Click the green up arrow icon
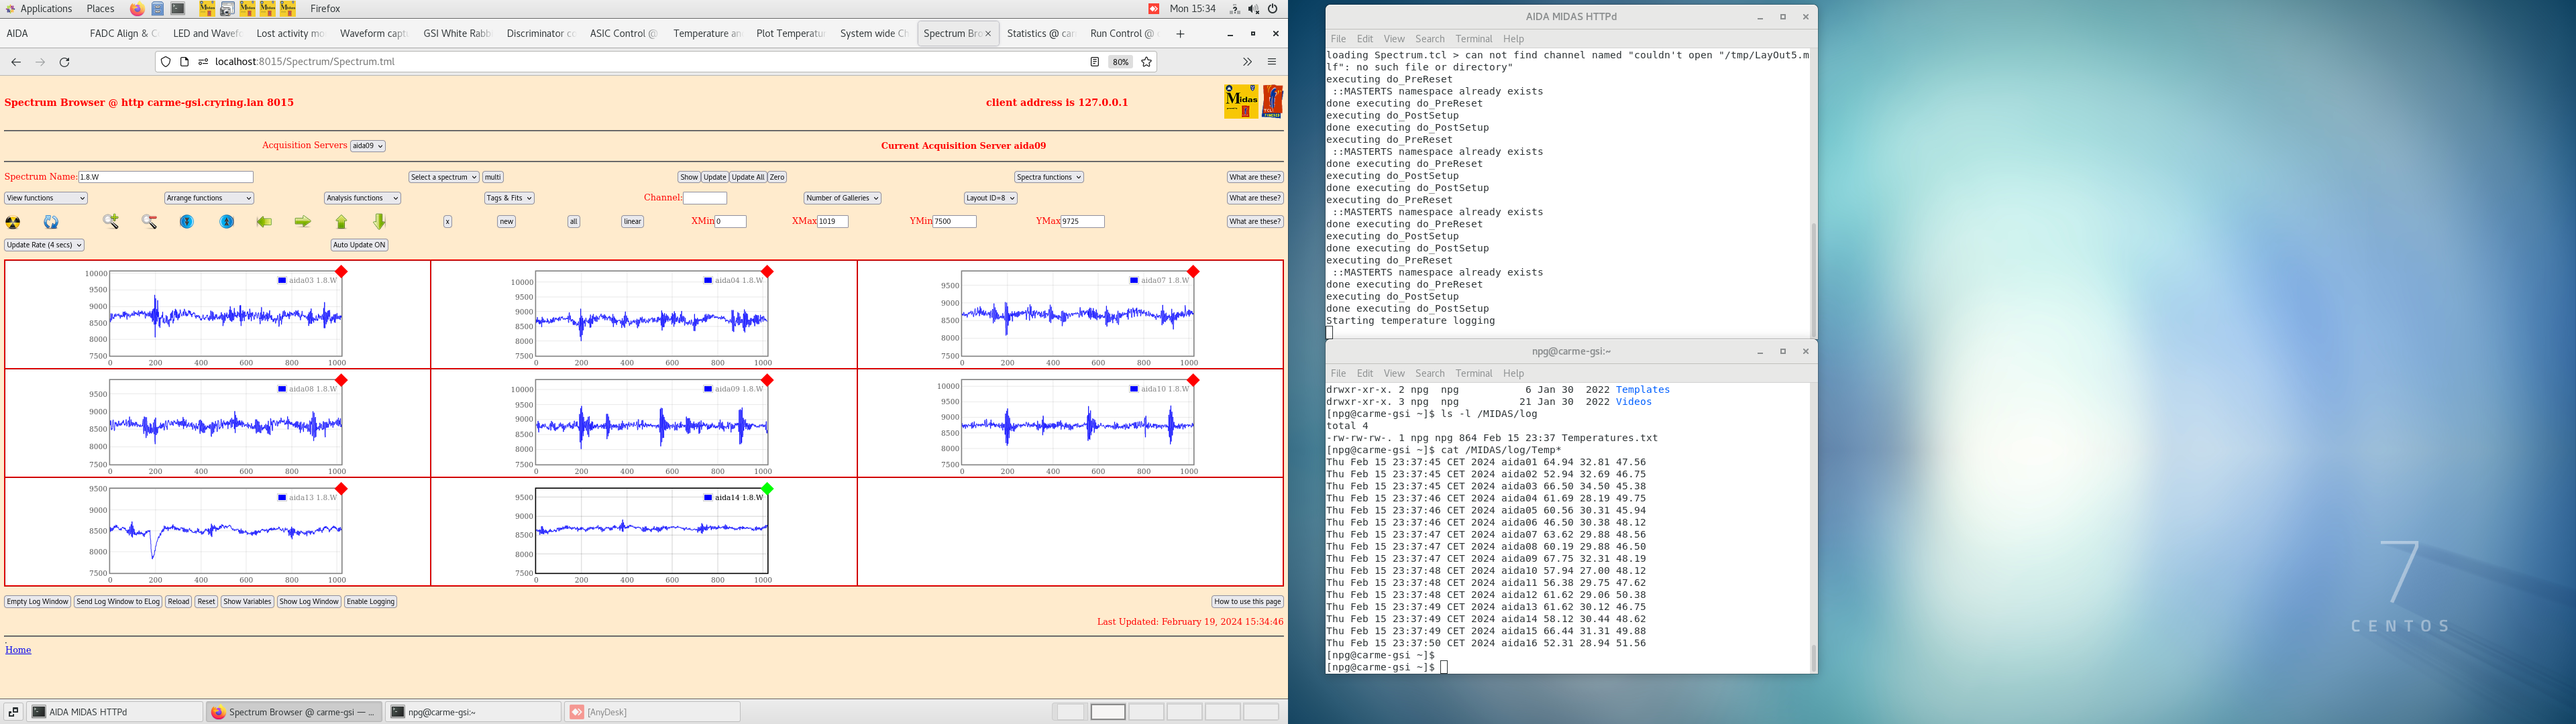2576x724 pixels. coord(341,221)
